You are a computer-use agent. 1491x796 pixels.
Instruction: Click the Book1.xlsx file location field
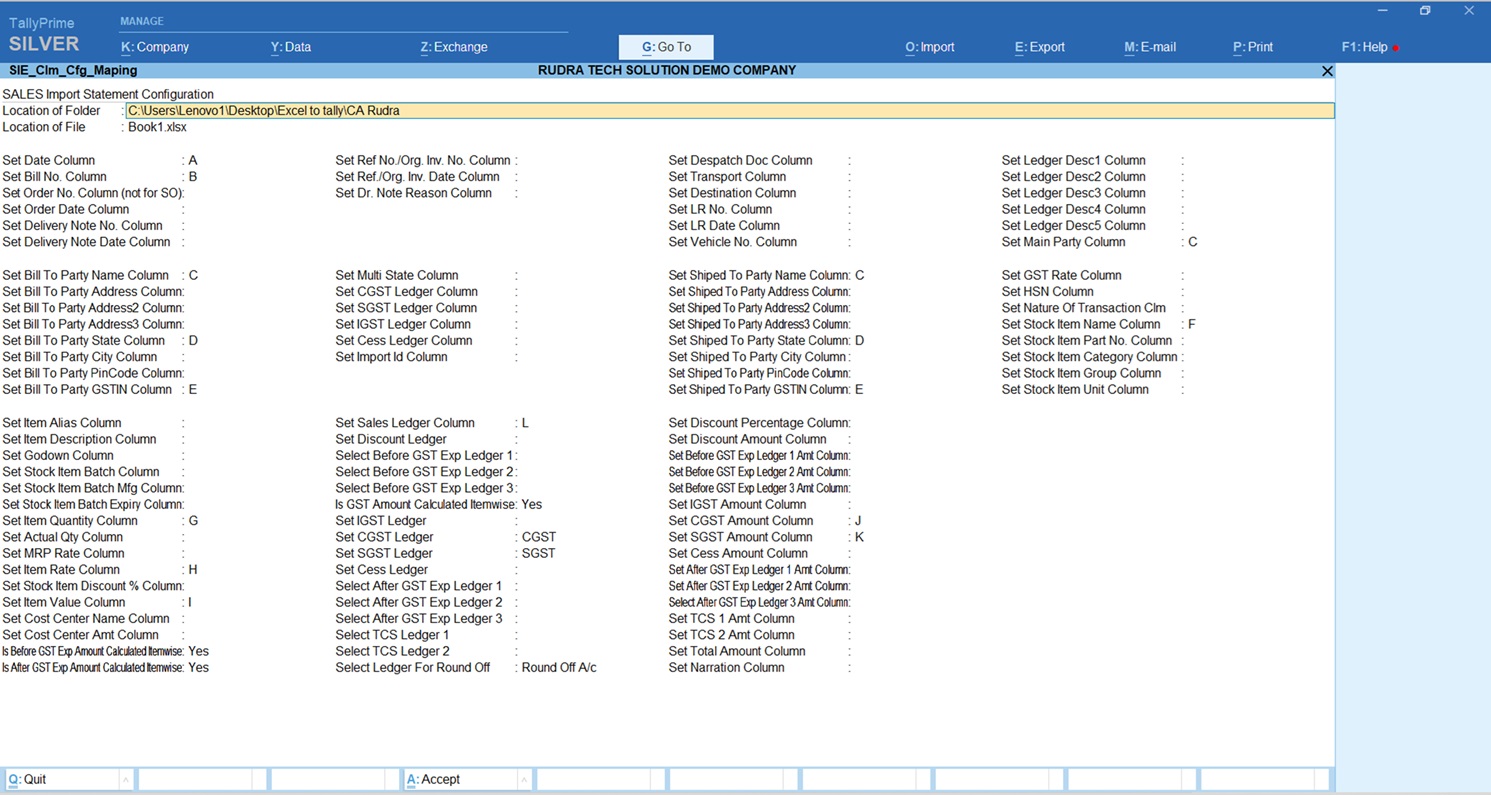(x=157, y=127)
